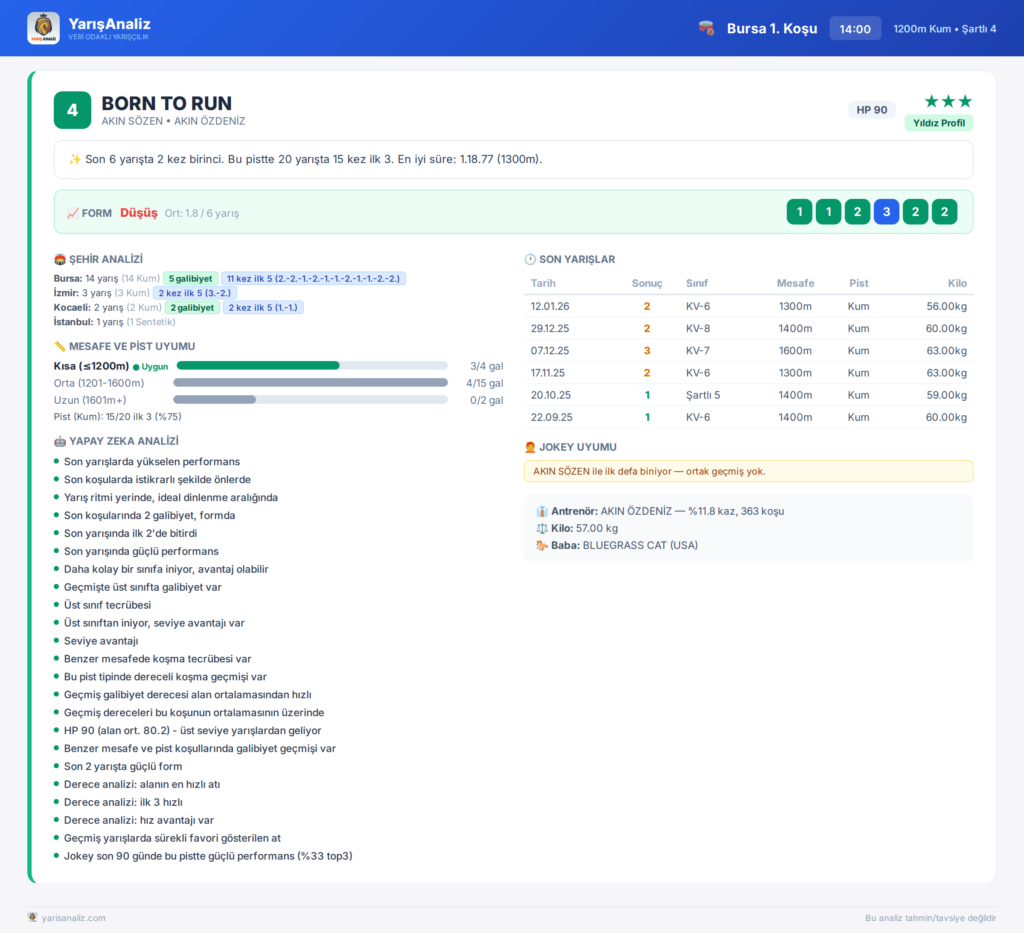
Task: Click the blue form badge showing 3
Action: pos(886,212)
